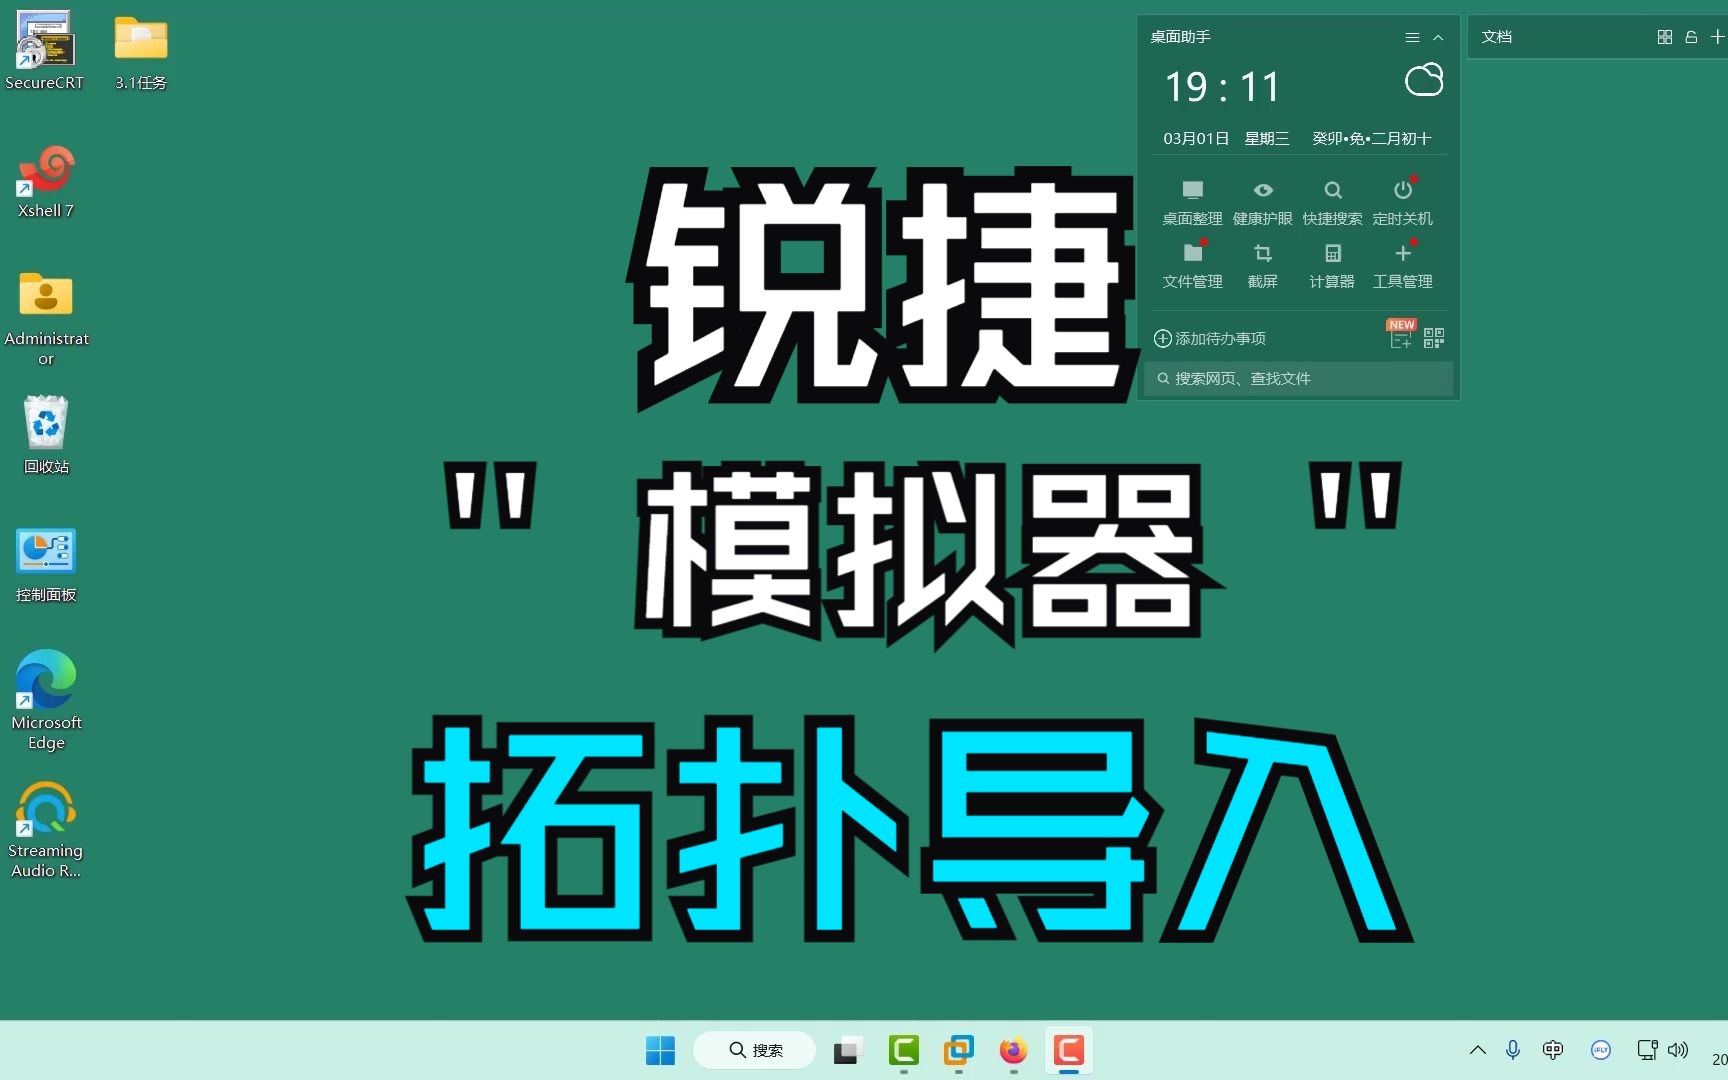This screenshot has width=1728, height=1080.
Task: Switch 文档 panel to grid view
Action: click(x=1664, y=37)
